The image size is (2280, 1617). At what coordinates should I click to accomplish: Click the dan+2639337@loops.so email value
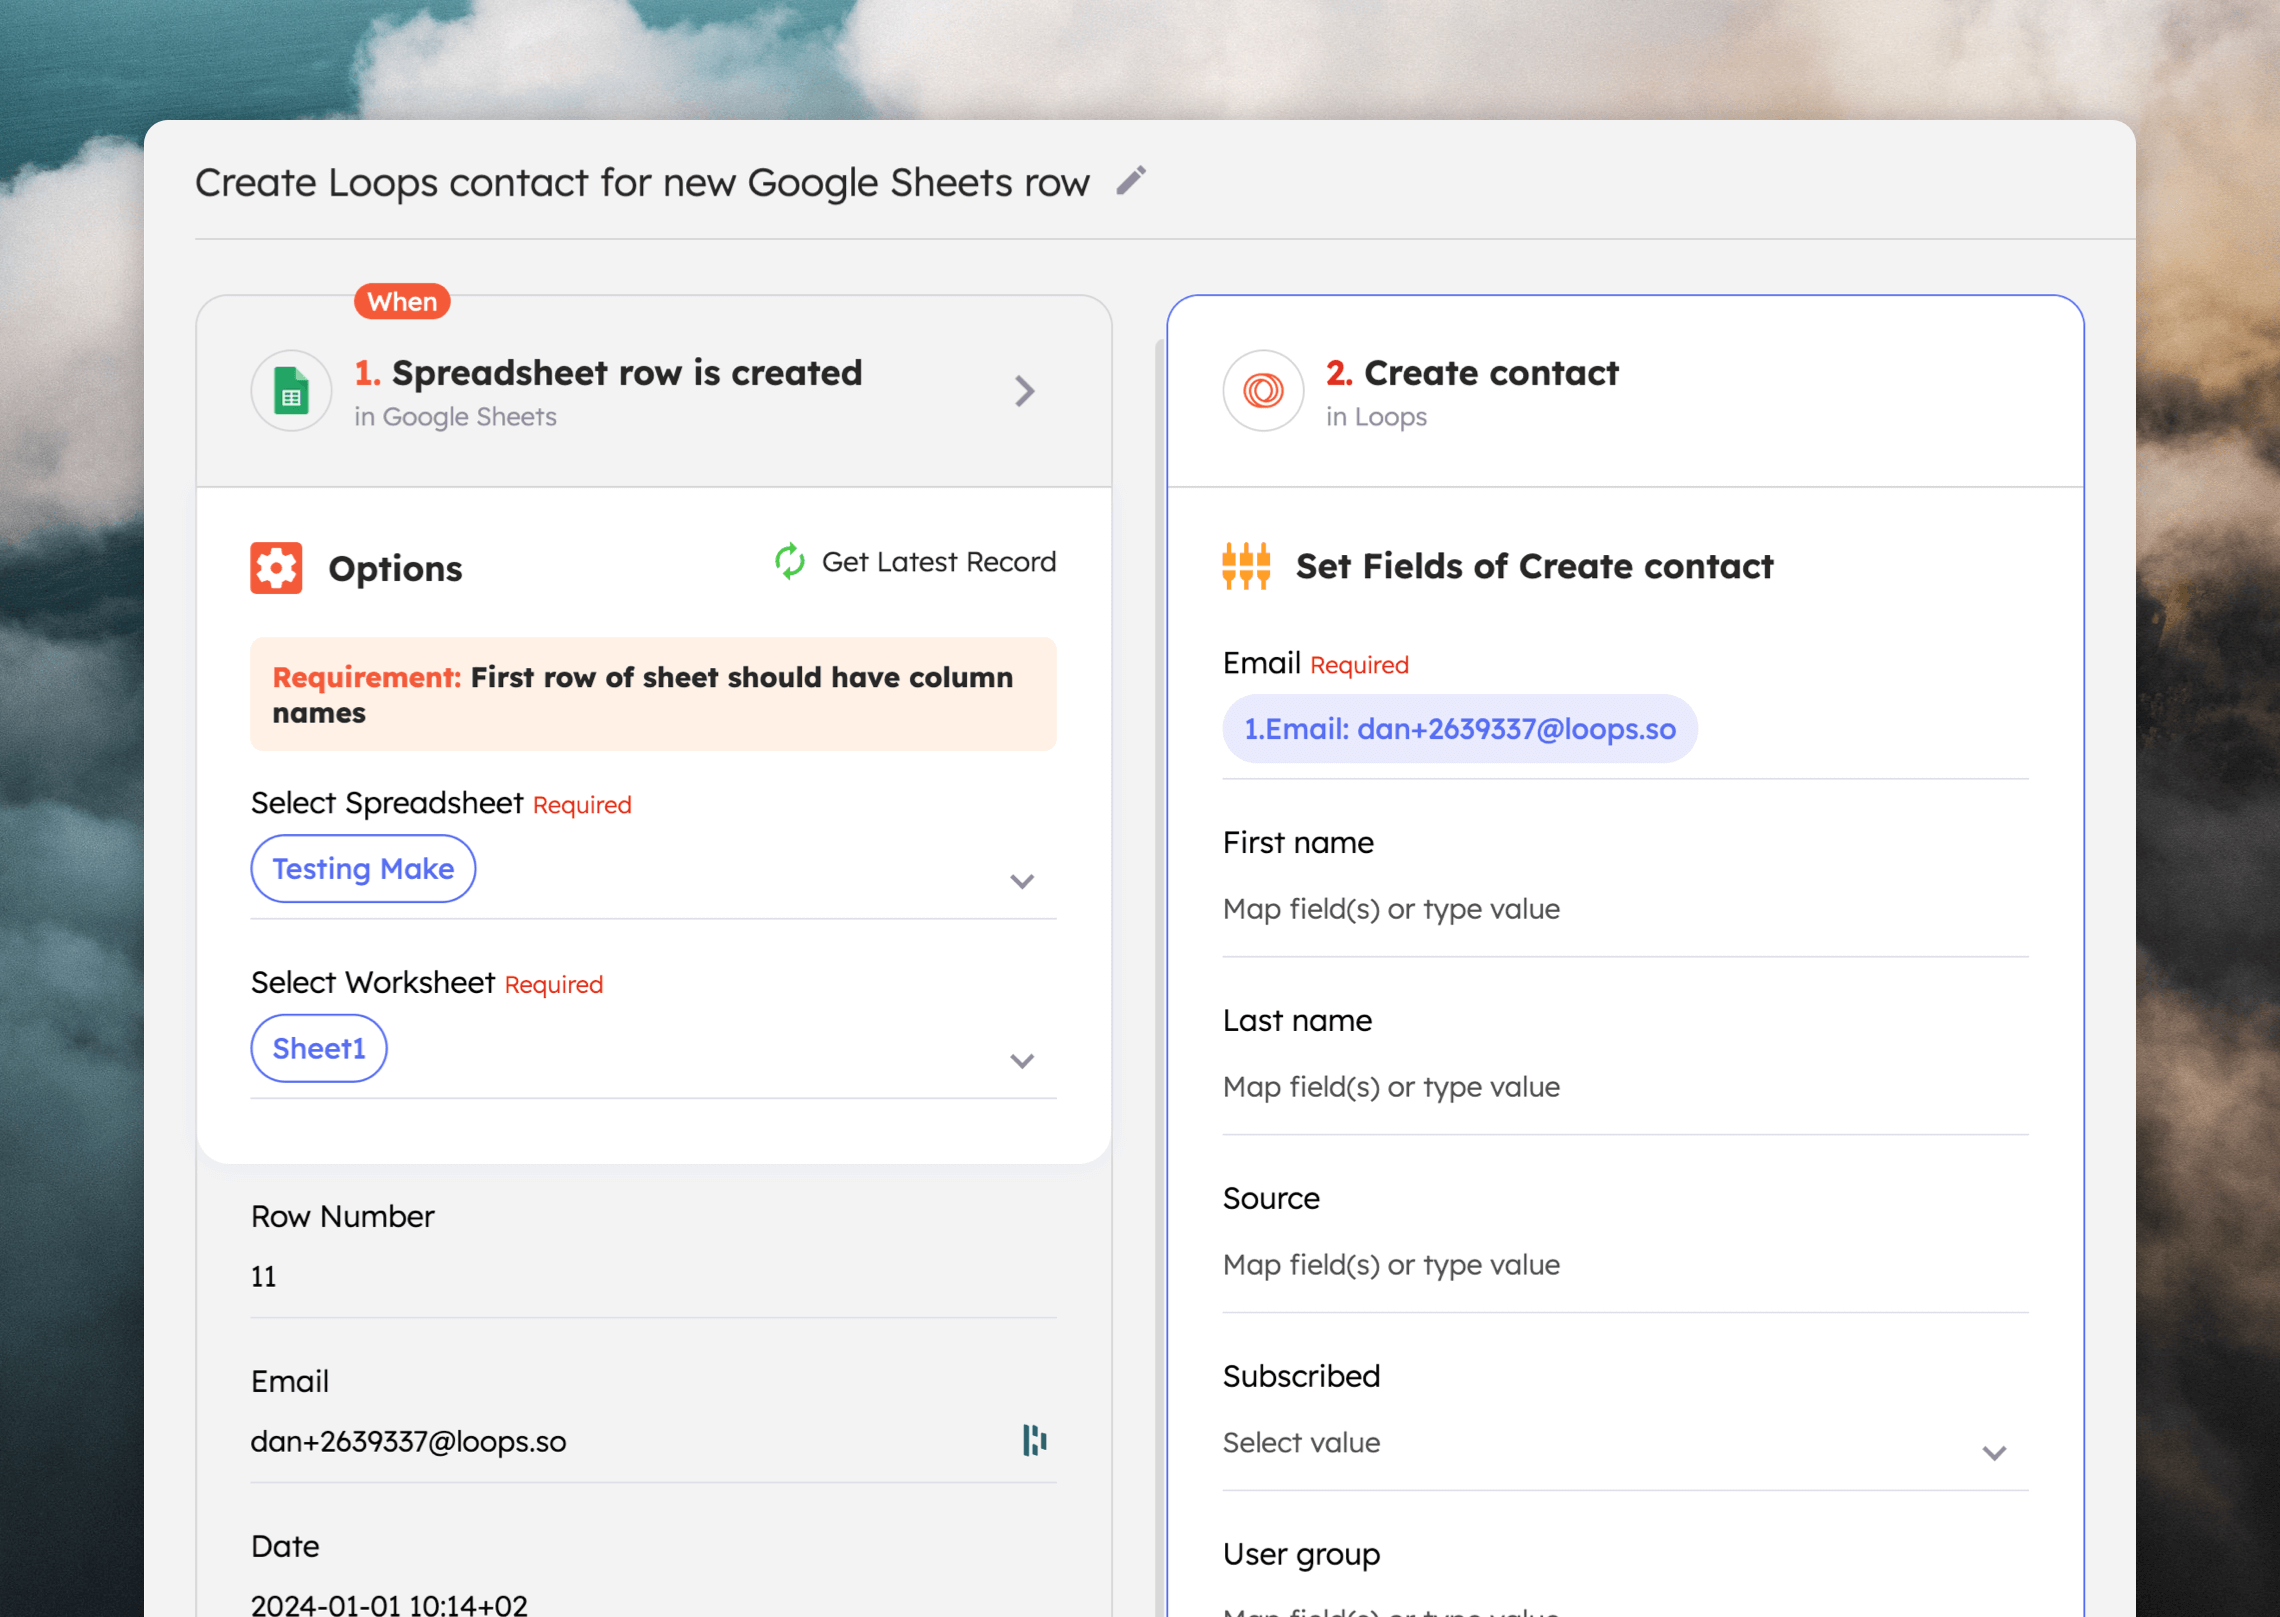(408, 1441)
